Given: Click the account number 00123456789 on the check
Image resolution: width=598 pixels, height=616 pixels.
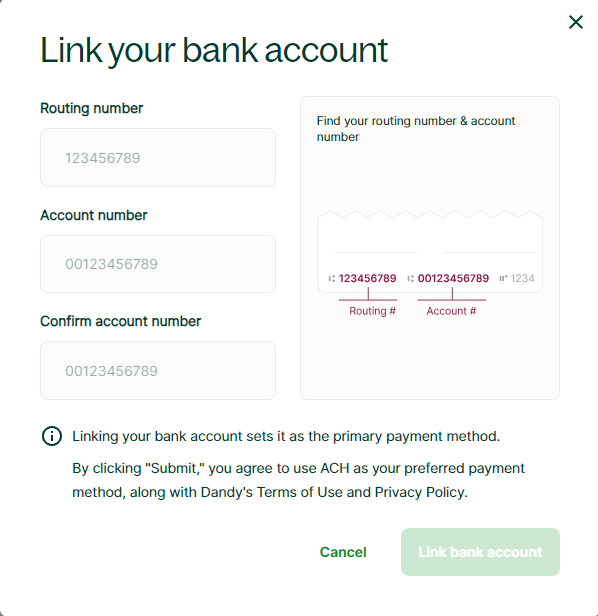Looking at the screenshot, I should click(x=453, y=278).
